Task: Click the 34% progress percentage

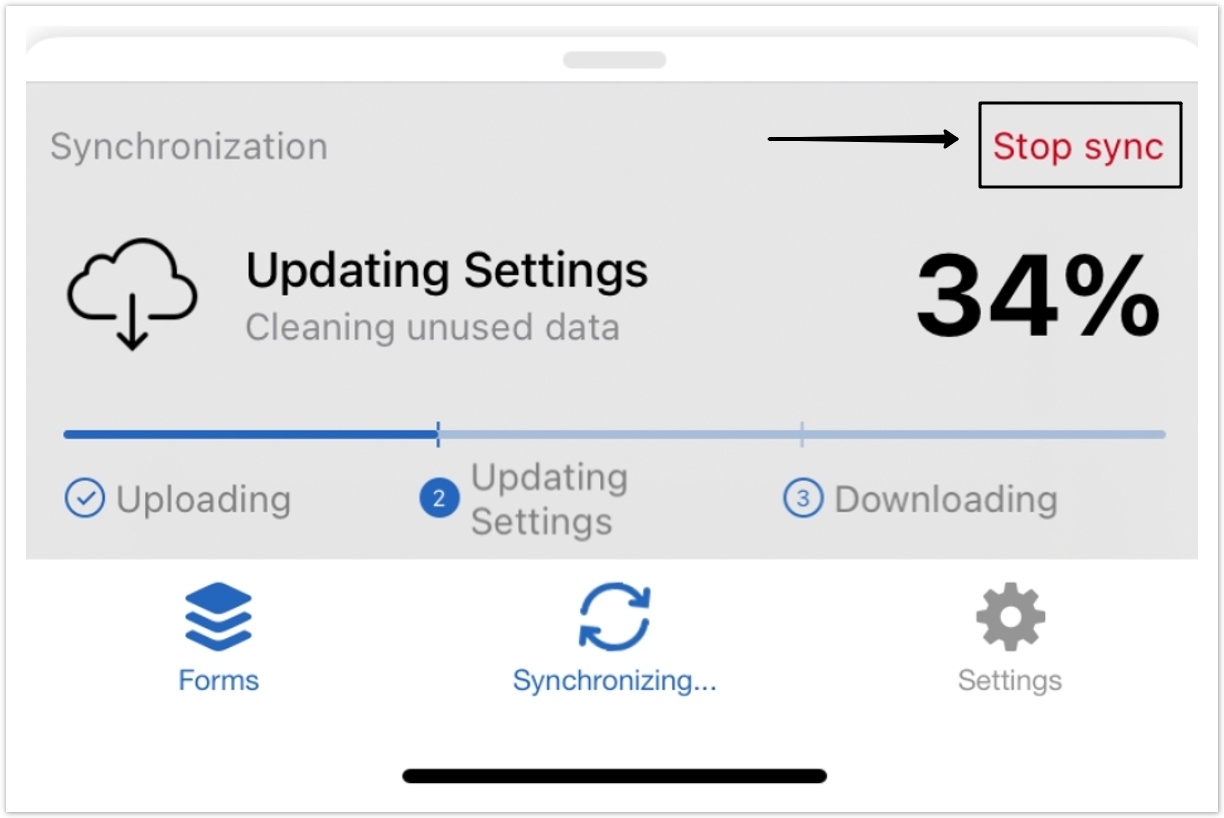Action: pos(1037,297)
